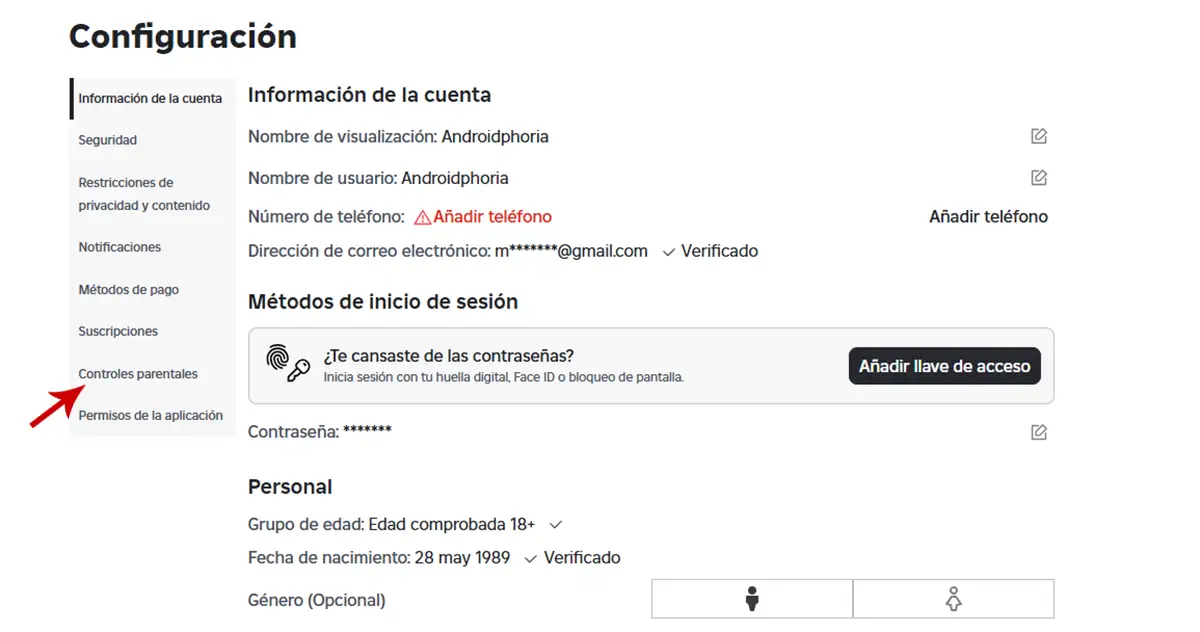Screen dimensions: 1200x632
Task: Click the email Verificado checkmark
Action: click(669, 252)
